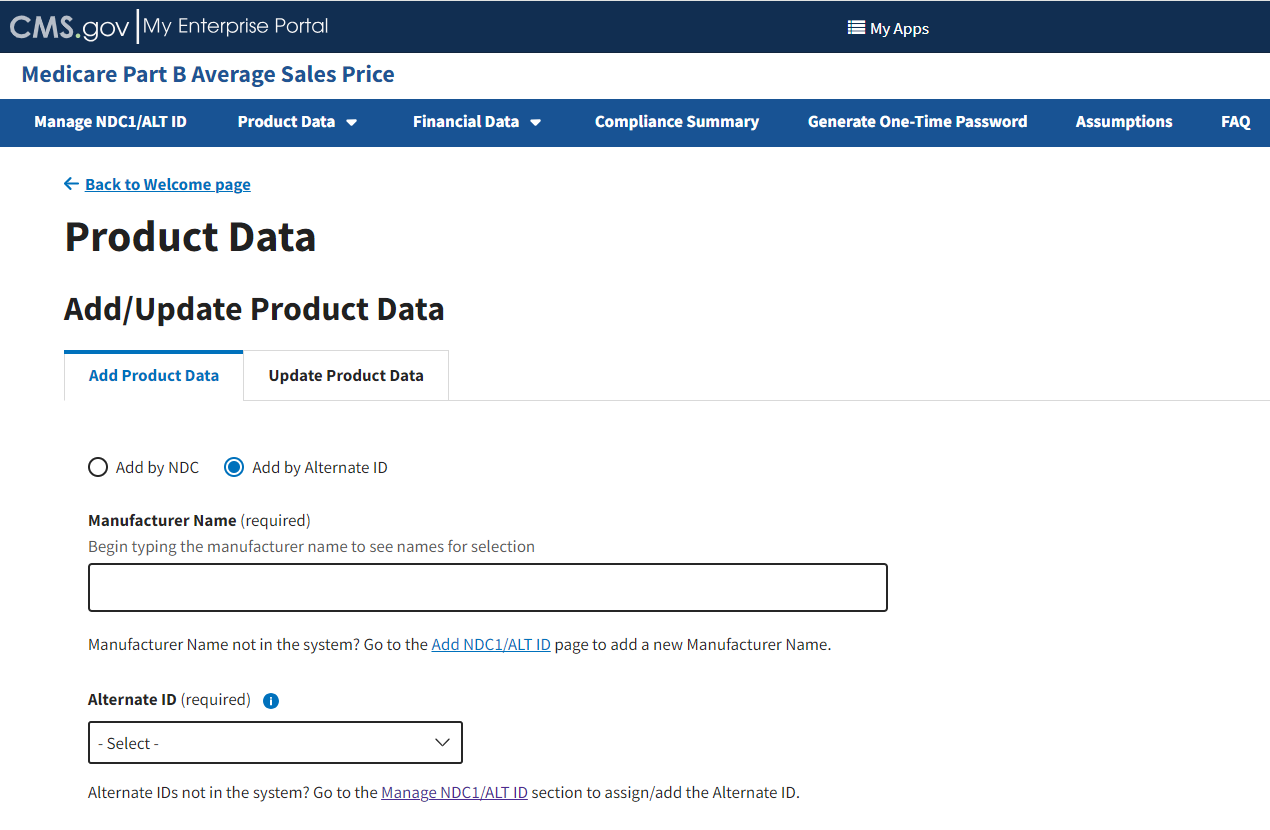This screenshot has height=830, width=1270.
Task: Select the Add by NDC radio button
Action: pos(98,468)
